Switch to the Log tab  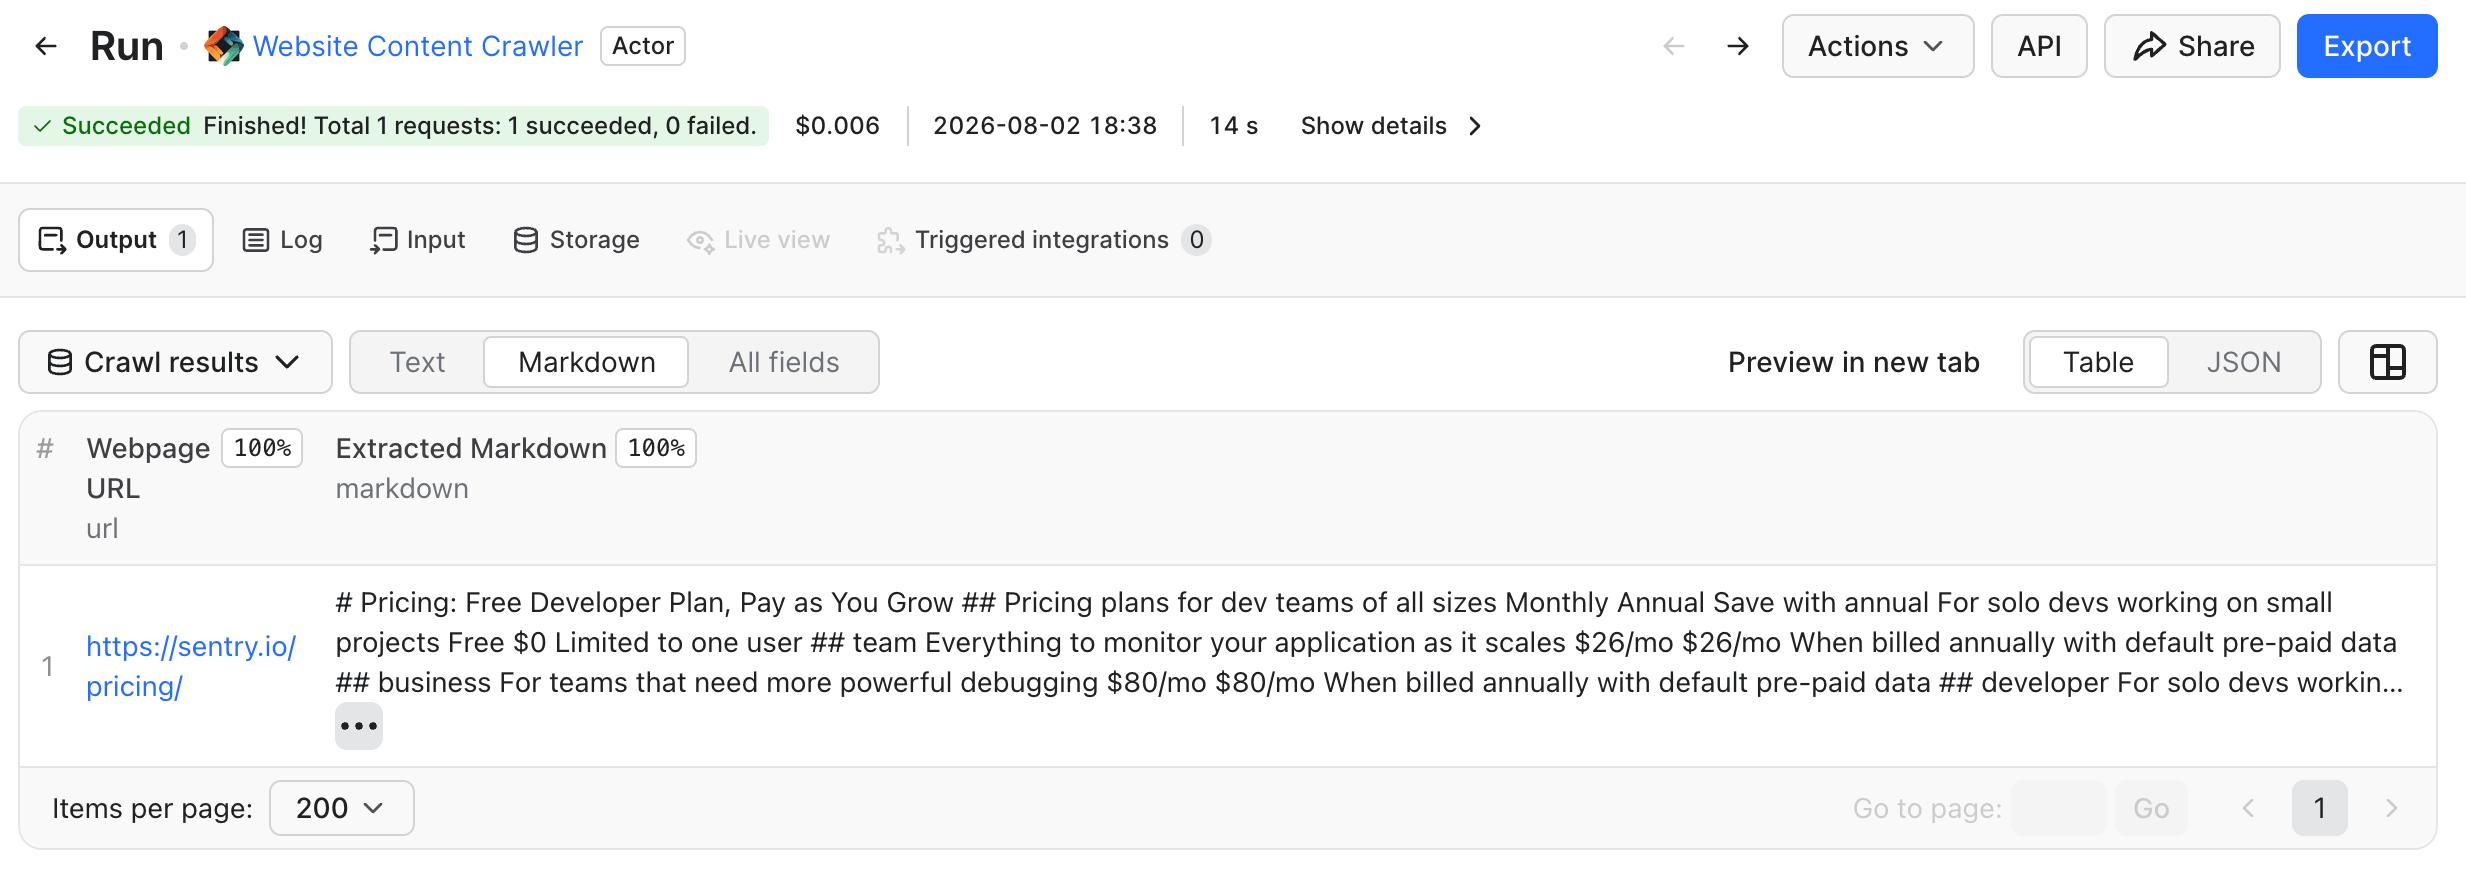283,240
